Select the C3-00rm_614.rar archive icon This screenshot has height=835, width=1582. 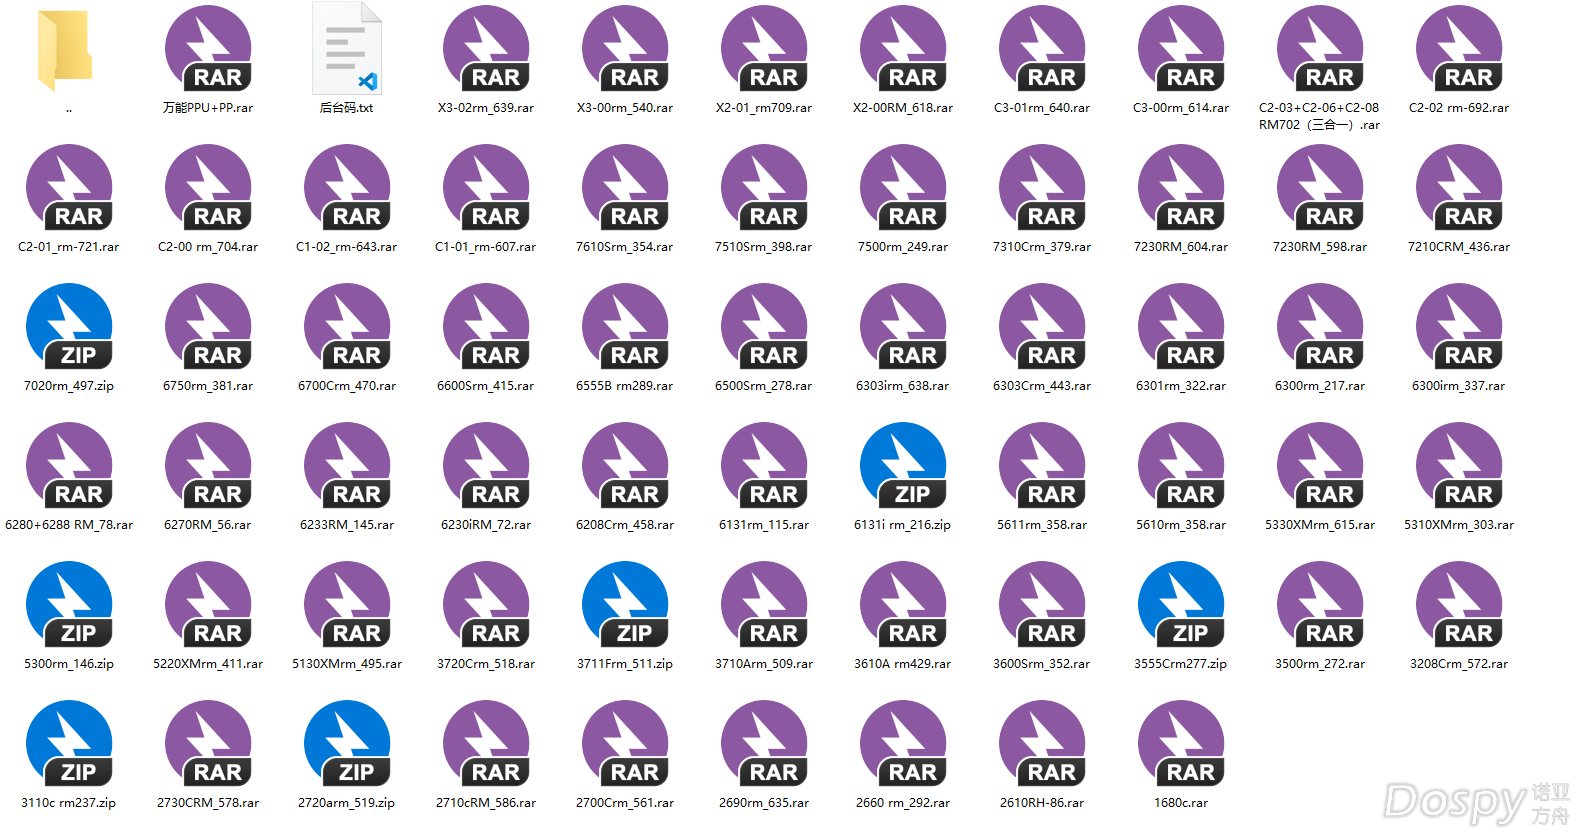[1181, 48]
